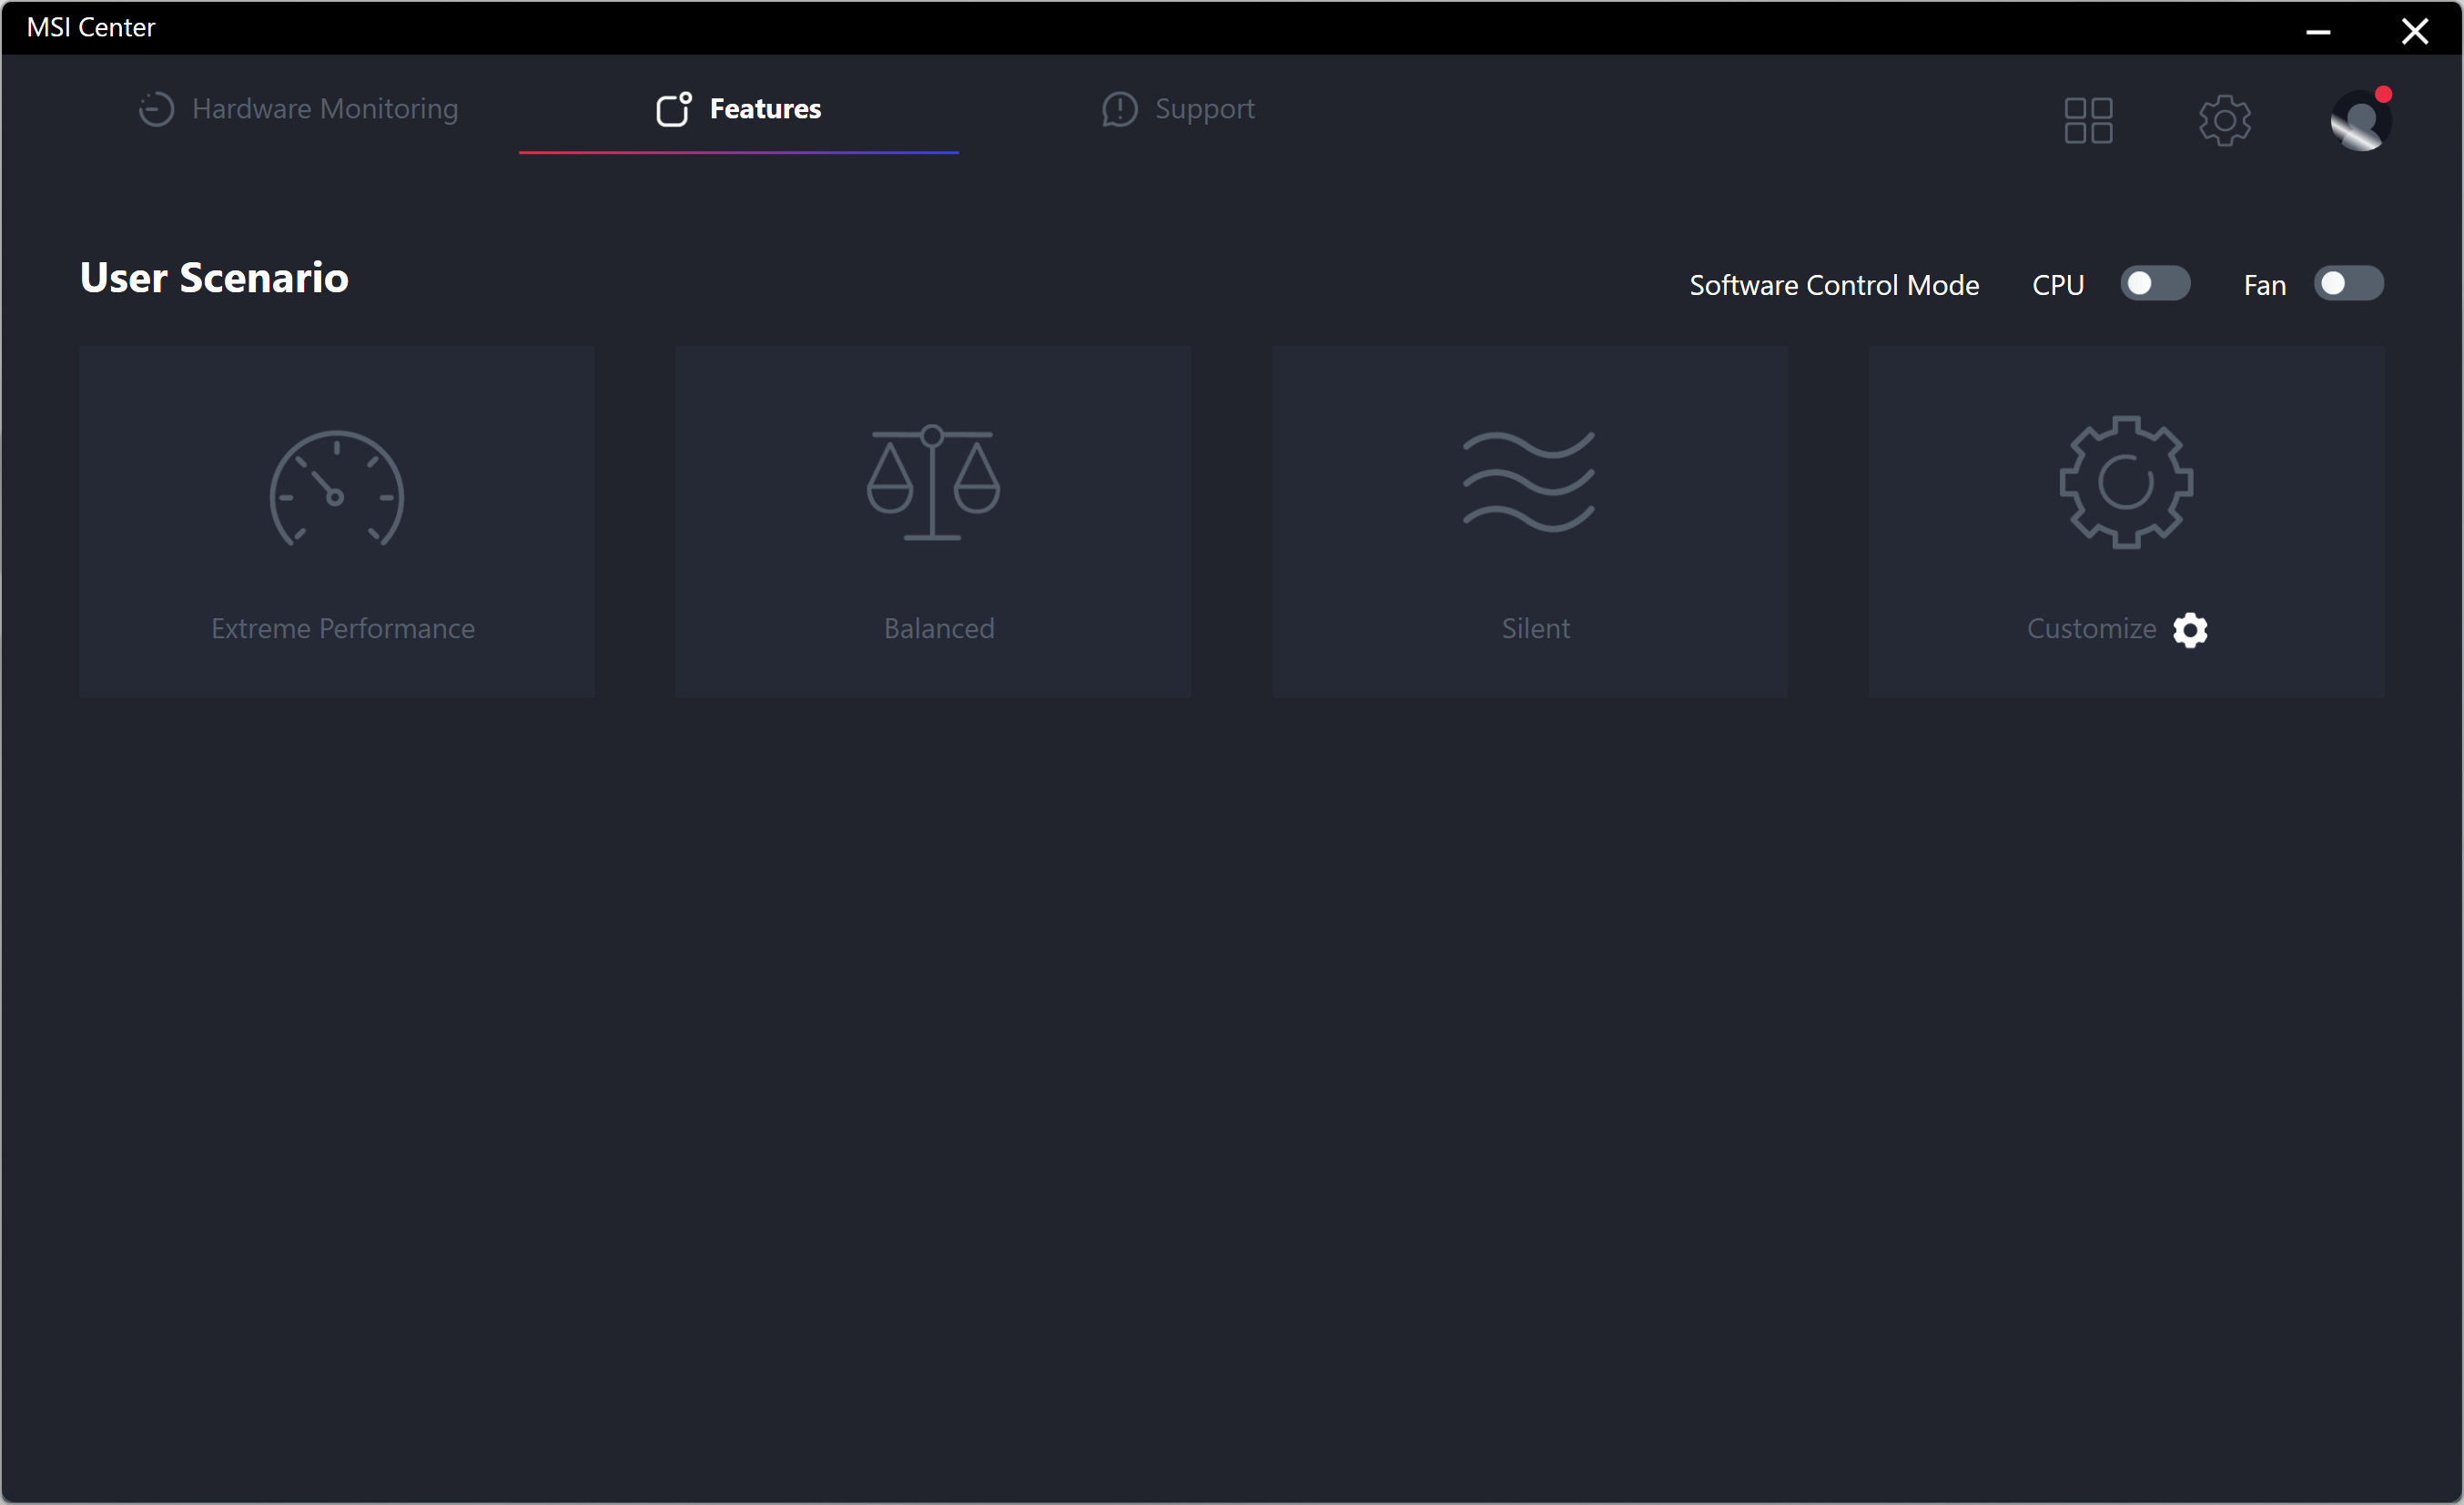Click the user profile avatar
Image resolution: width=2464 pixels, height=1505 pixels.
pyautogui.click(x=2359, y=121)
